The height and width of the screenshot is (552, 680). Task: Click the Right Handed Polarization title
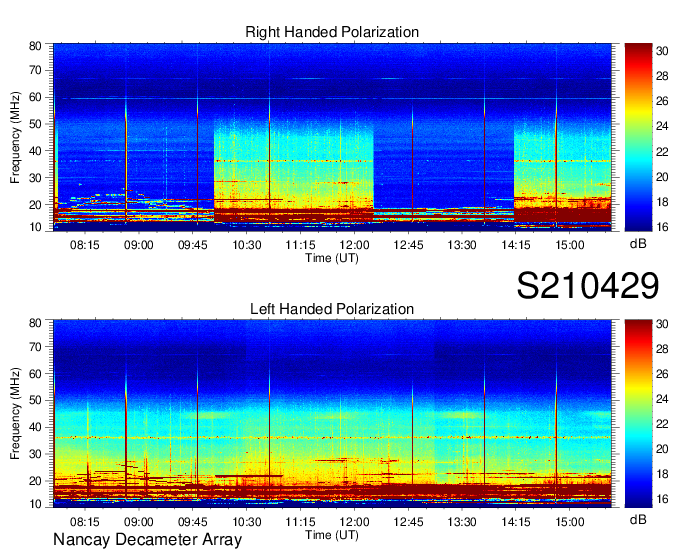click(x=332, y=32)
